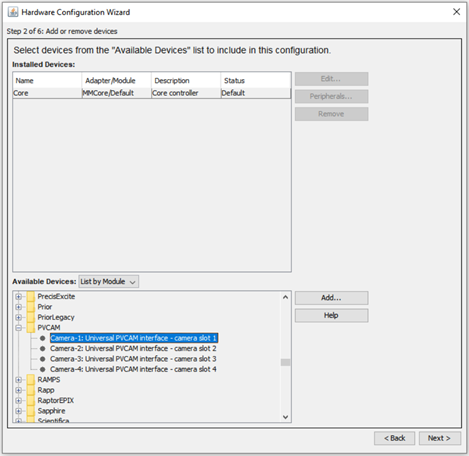Expand the Rapp module node
This screenshot has width=469, height=456.
[19, 390]
